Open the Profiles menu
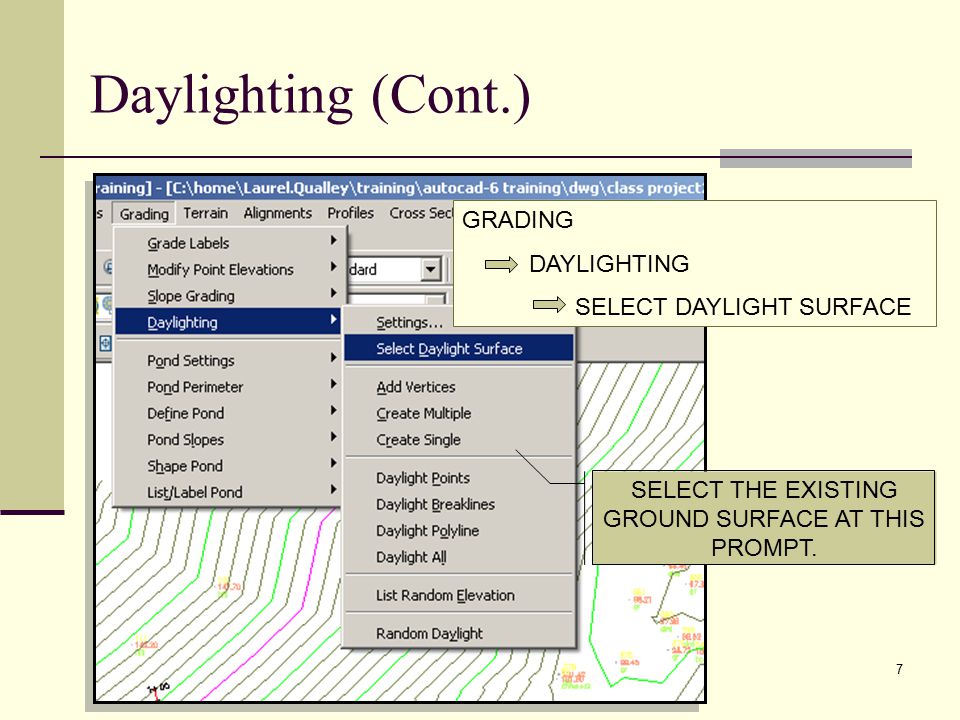 pyautogui.click(x=350, y=213)
